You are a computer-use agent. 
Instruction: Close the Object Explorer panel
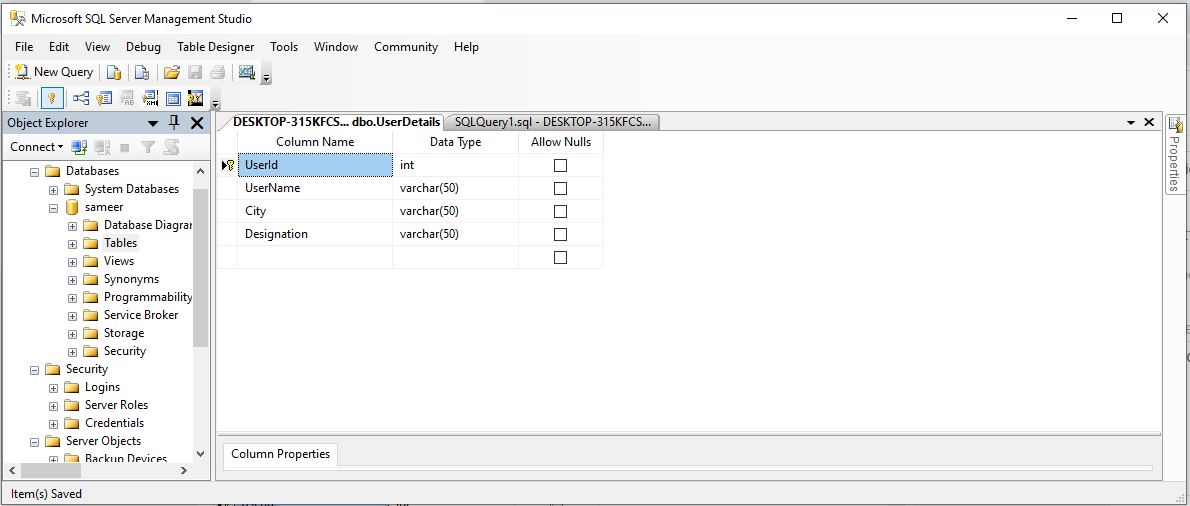197,123
